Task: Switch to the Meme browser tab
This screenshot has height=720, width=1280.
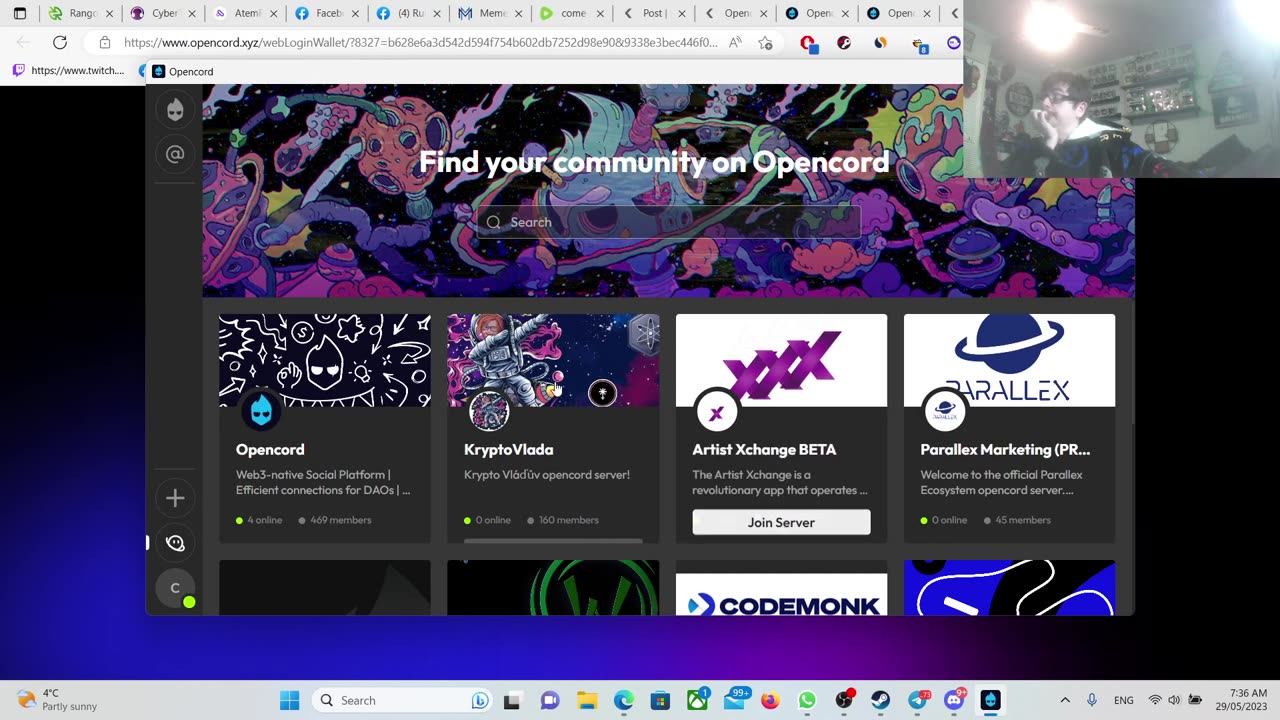Action: coord(491,13)
